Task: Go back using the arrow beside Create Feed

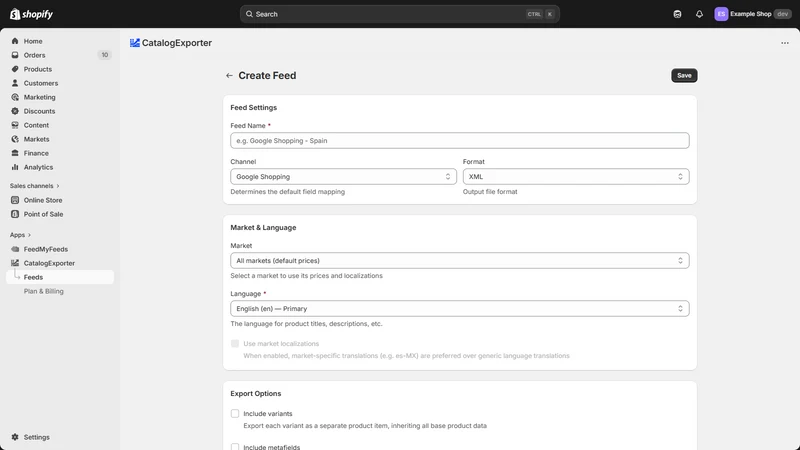Action: pos(229,76)
